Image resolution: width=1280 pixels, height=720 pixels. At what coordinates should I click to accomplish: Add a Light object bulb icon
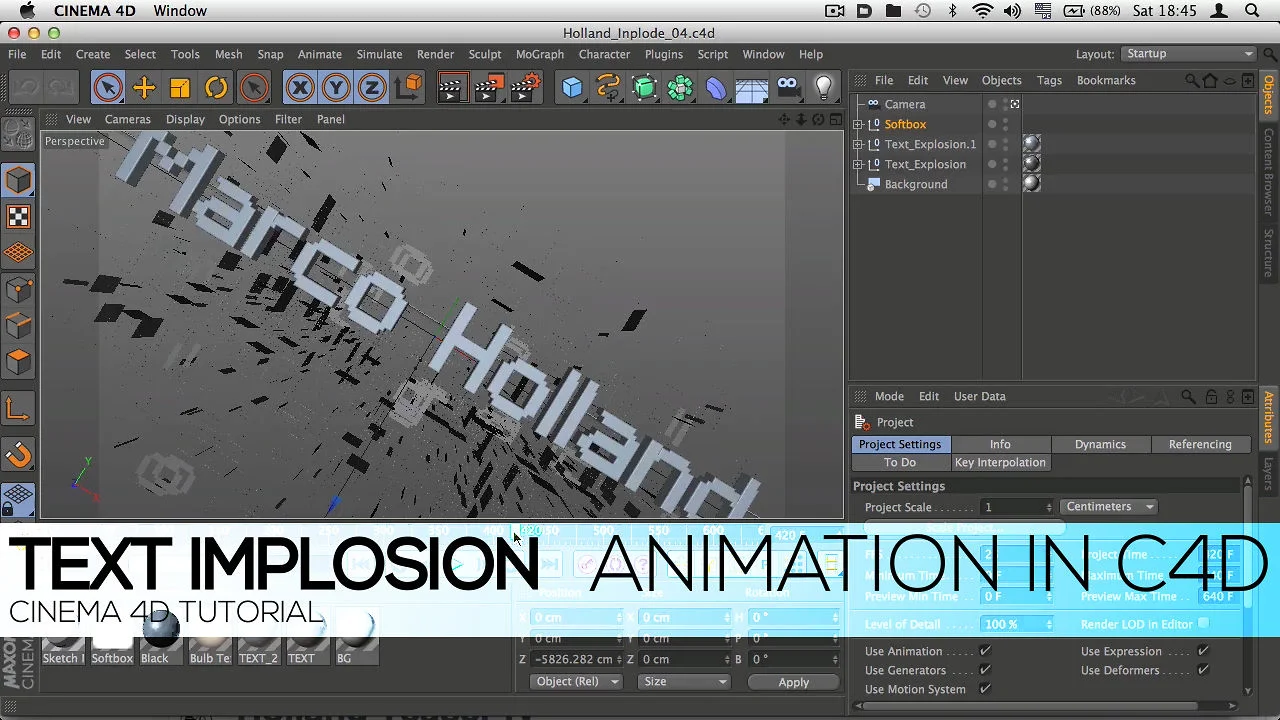[x=824, y=88]
